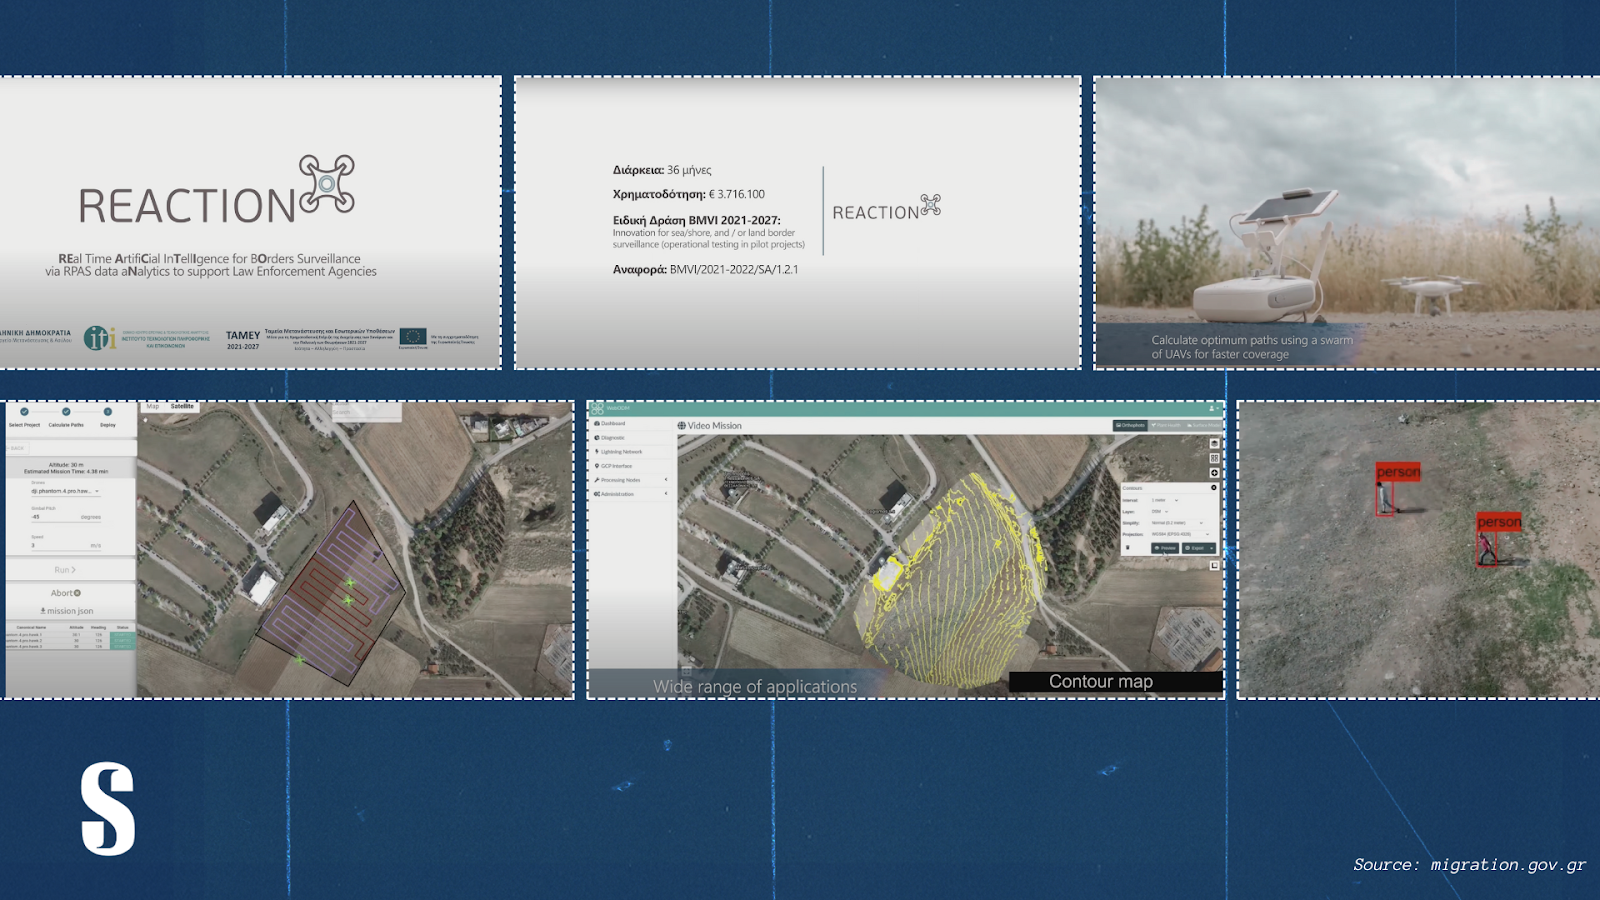
Task: Toggle the Select Project step checkmark
Action: [x=24, y=412]
